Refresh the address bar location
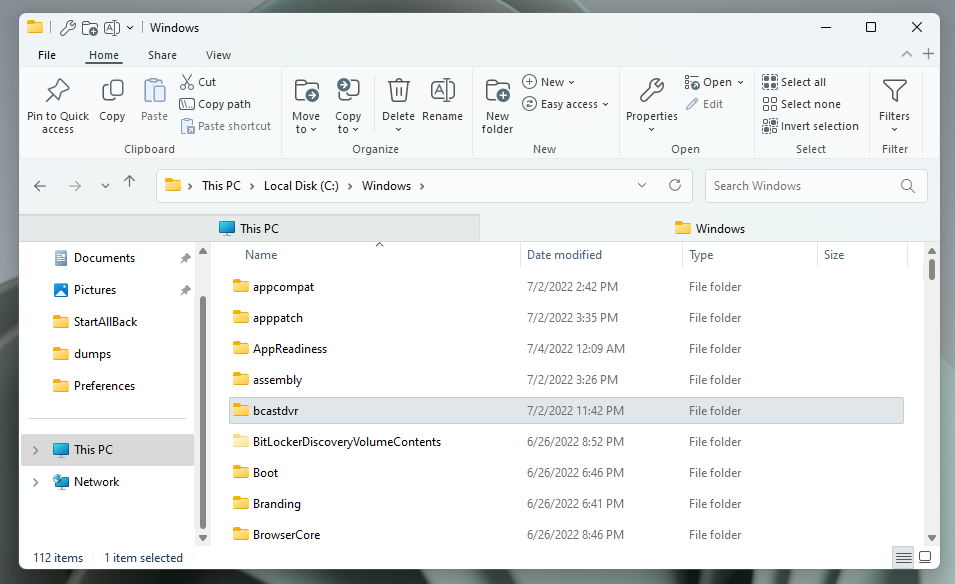Image resolution: width=955 pixels, height=584 pixels. coord(675,185)
